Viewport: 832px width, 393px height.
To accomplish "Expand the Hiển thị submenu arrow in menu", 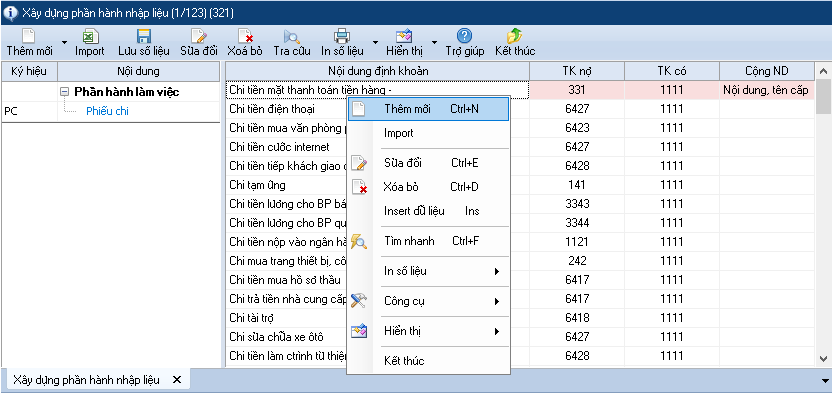I will point(497,331).
